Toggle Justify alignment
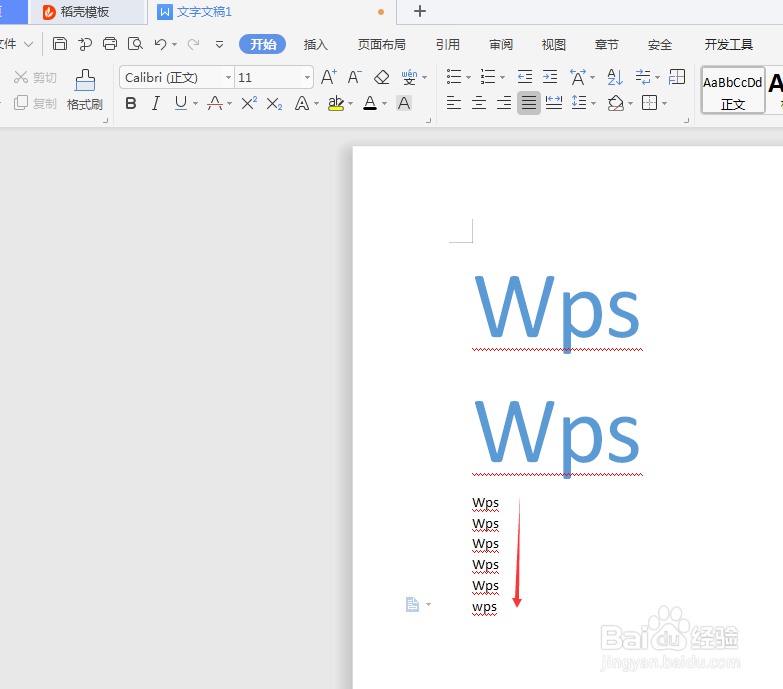The width and height of the screenshot is (783, 689). (x=528, y=103)
